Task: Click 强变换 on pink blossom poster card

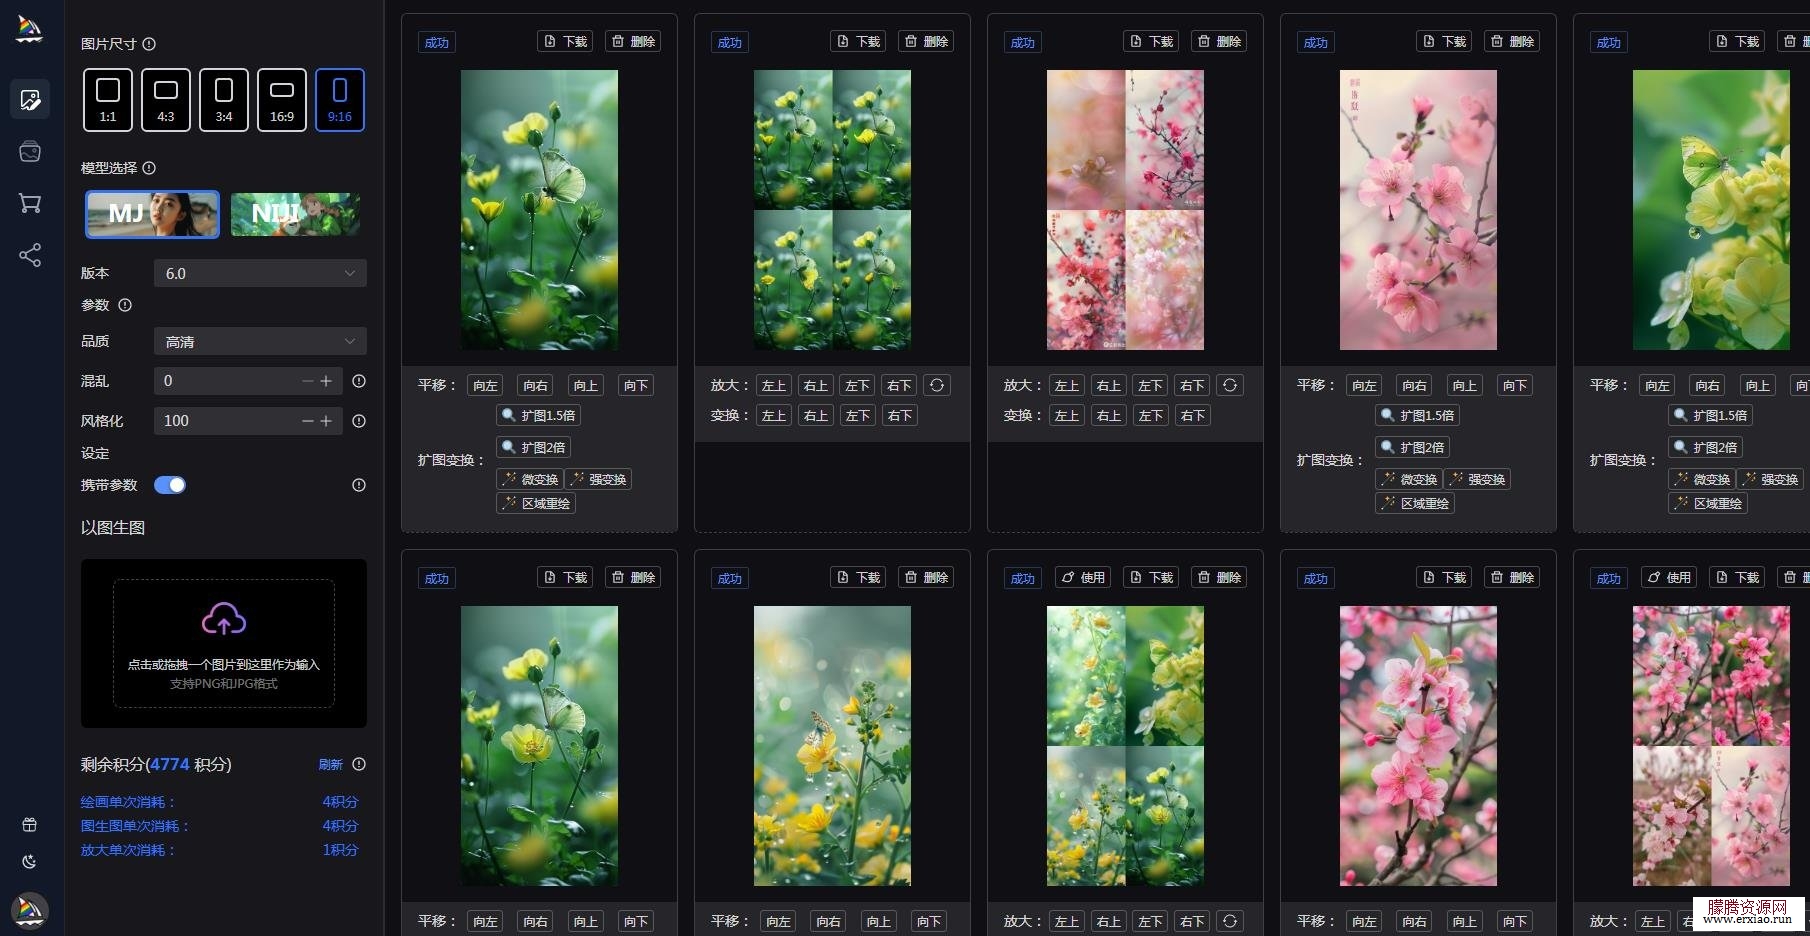Action: (x=1477, y=479)
